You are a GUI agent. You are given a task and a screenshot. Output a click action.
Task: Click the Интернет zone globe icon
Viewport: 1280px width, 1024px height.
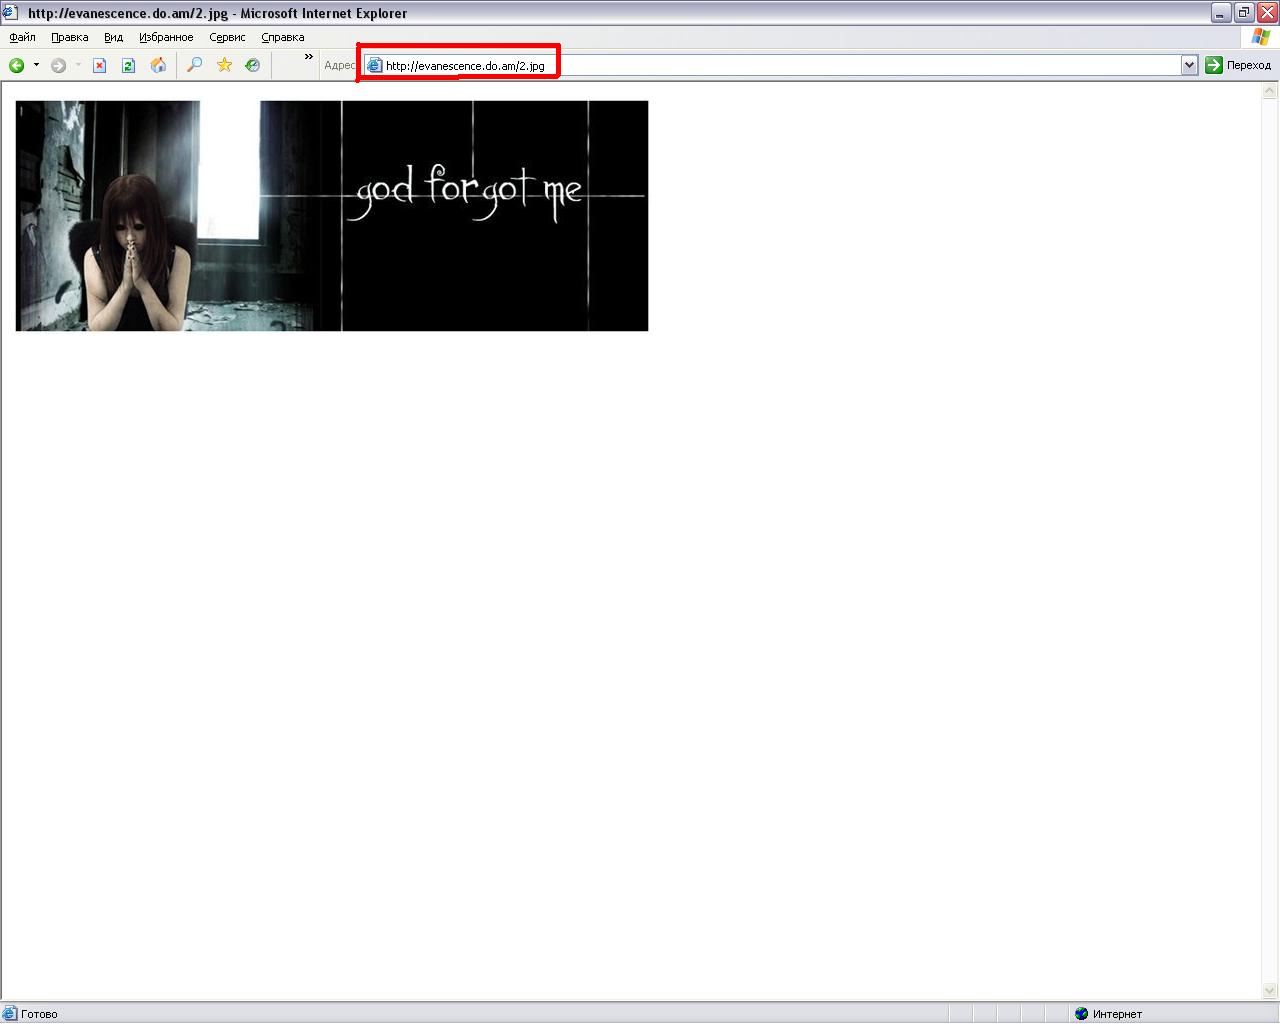(x=1081, y=1014)
